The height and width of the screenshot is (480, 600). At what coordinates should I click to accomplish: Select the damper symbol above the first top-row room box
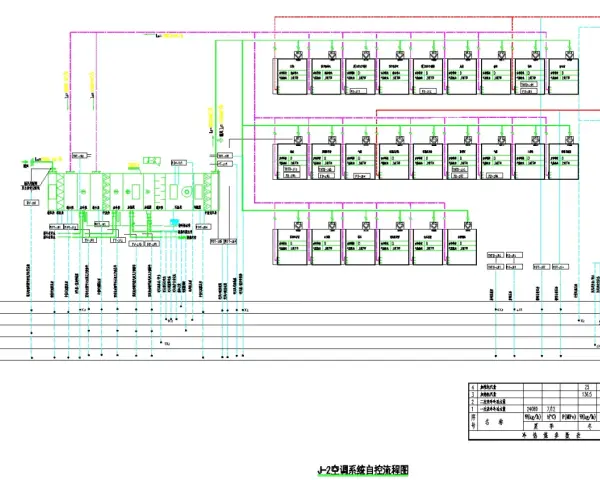tap(298, 55)
